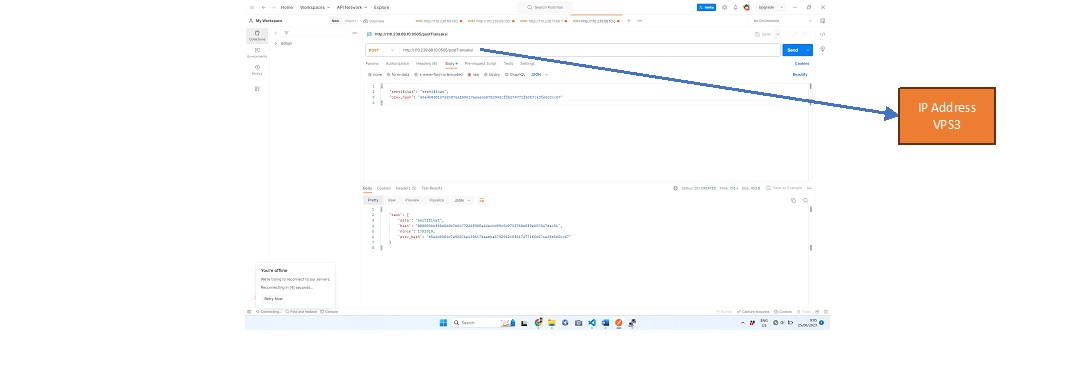Click the settings gear icon in header
Image resolution: width=1078 pixels, height=377 pixels.
(x=725, y=7)
